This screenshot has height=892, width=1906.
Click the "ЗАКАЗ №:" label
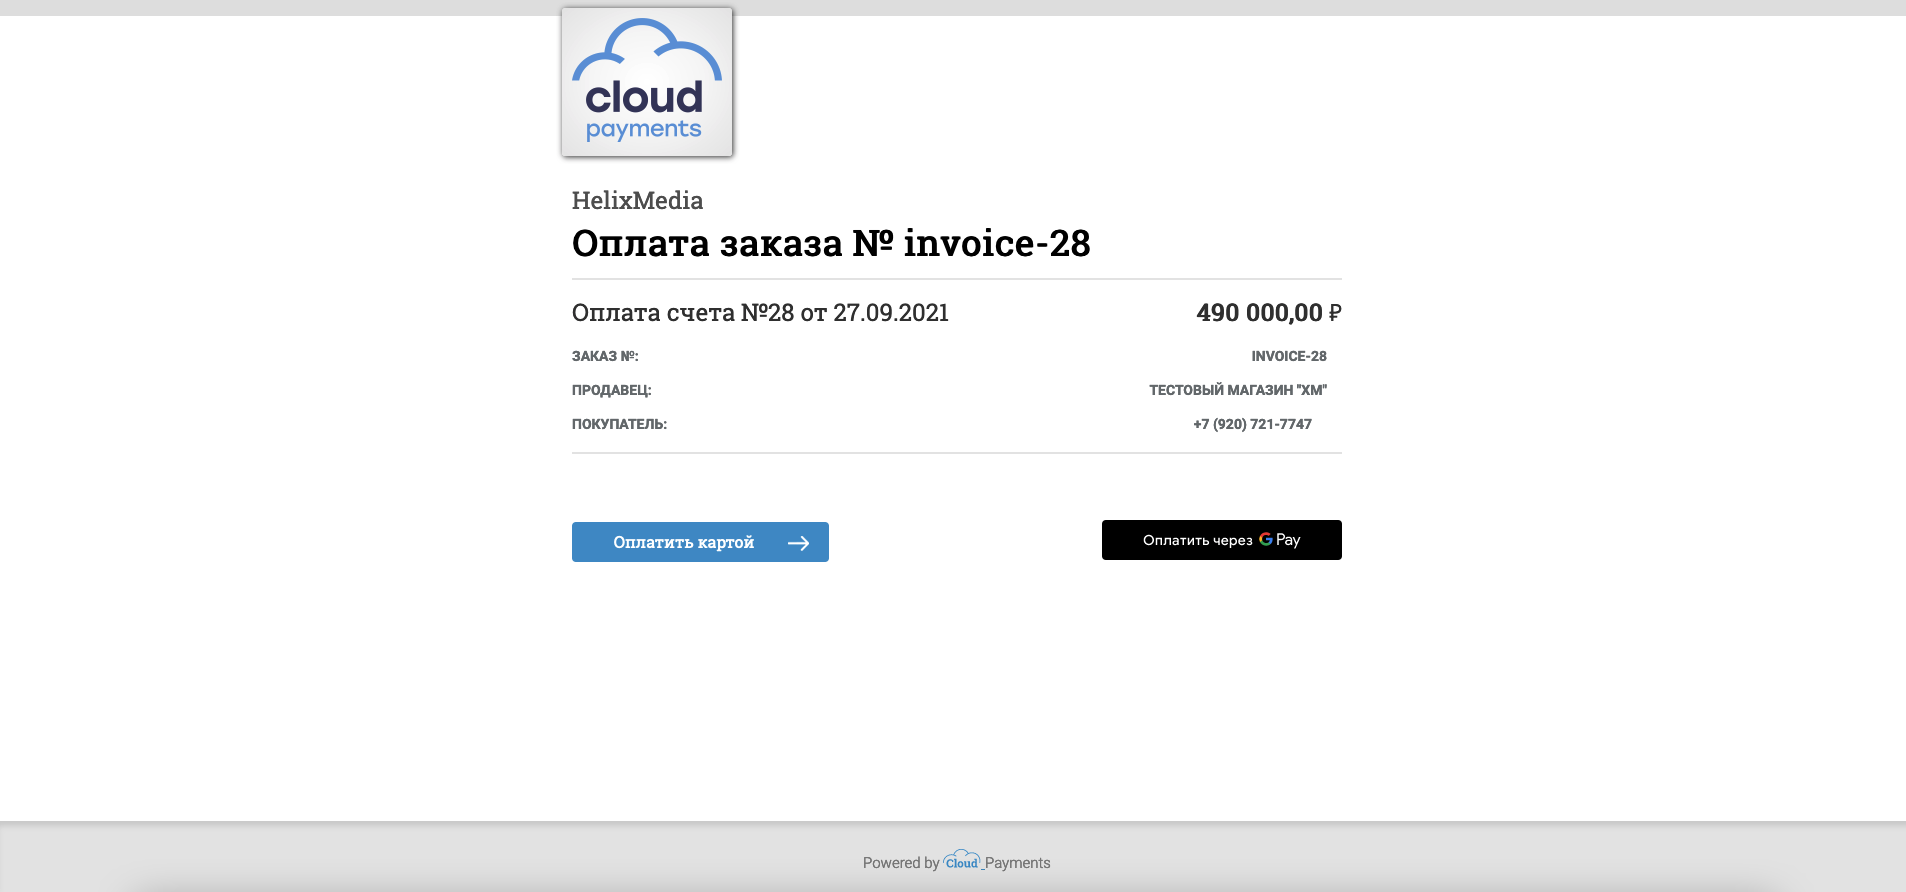tap(605, 356)
